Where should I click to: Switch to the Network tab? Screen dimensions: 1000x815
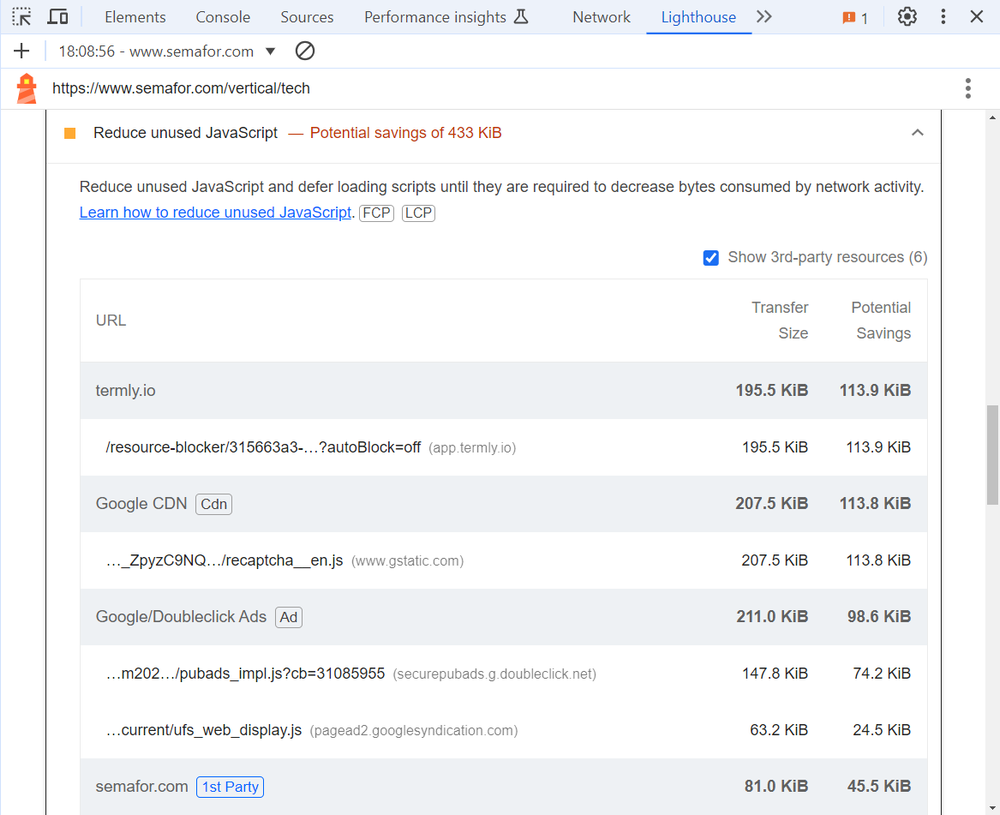(601, 17)
